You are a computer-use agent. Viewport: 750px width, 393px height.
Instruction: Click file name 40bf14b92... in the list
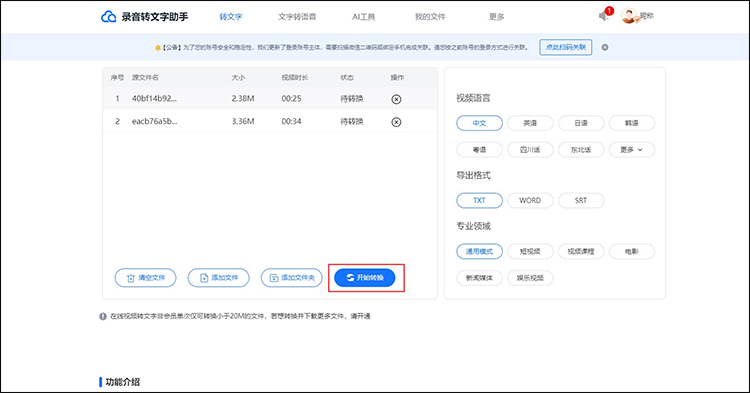coord(154,98)
